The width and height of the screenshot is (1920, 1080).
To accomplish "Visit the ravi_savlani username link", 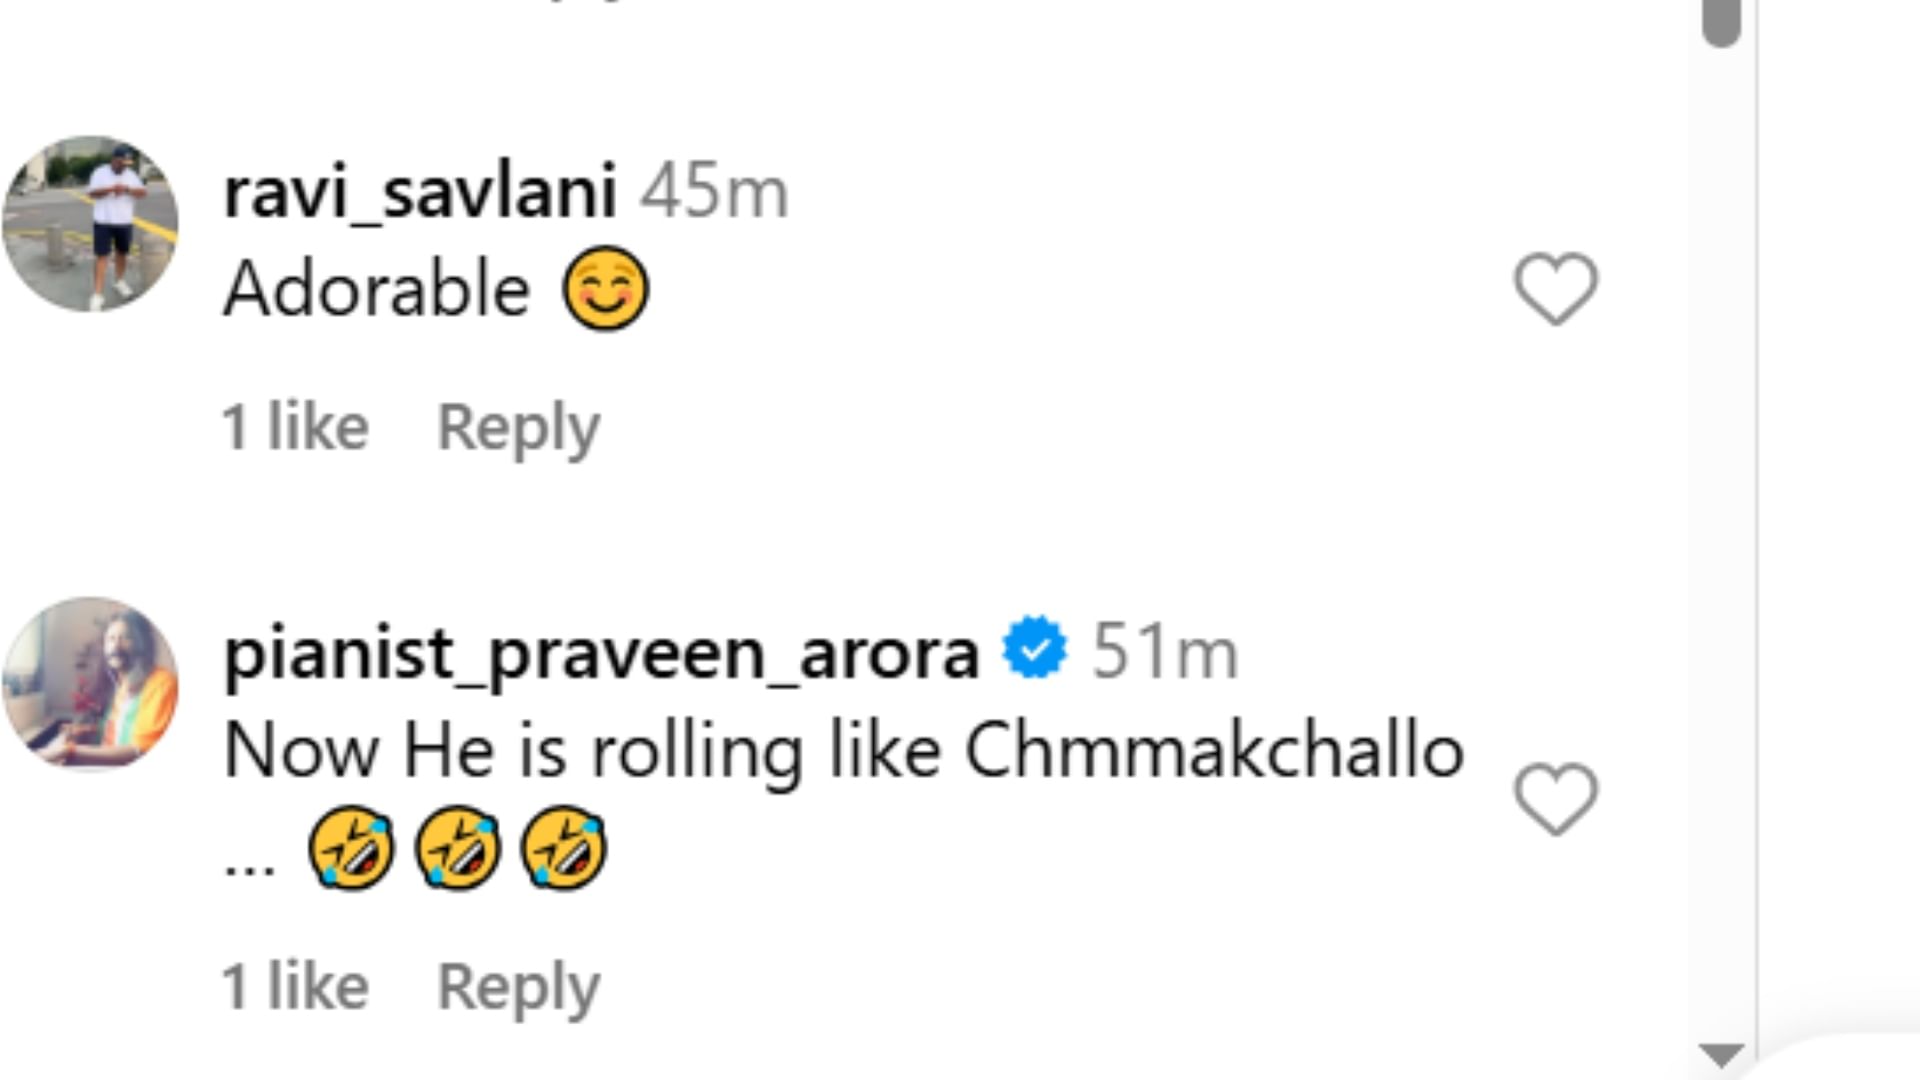I will pyautogui.click(x=420, y=192).
